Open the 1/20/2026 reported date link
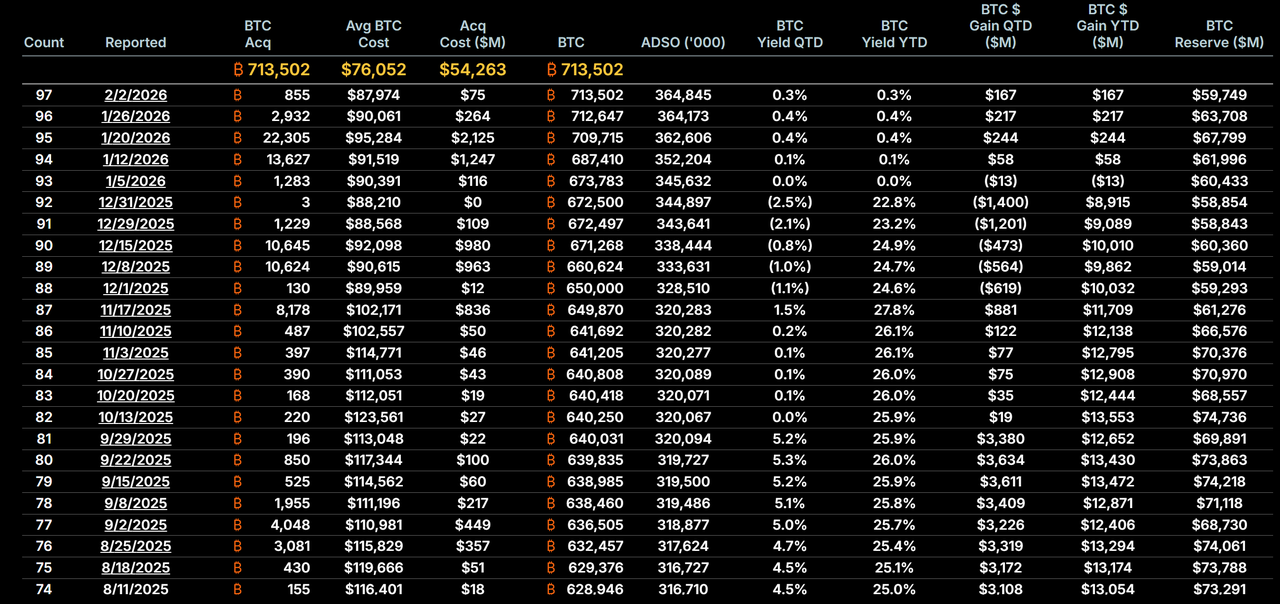 pos(136,138)
